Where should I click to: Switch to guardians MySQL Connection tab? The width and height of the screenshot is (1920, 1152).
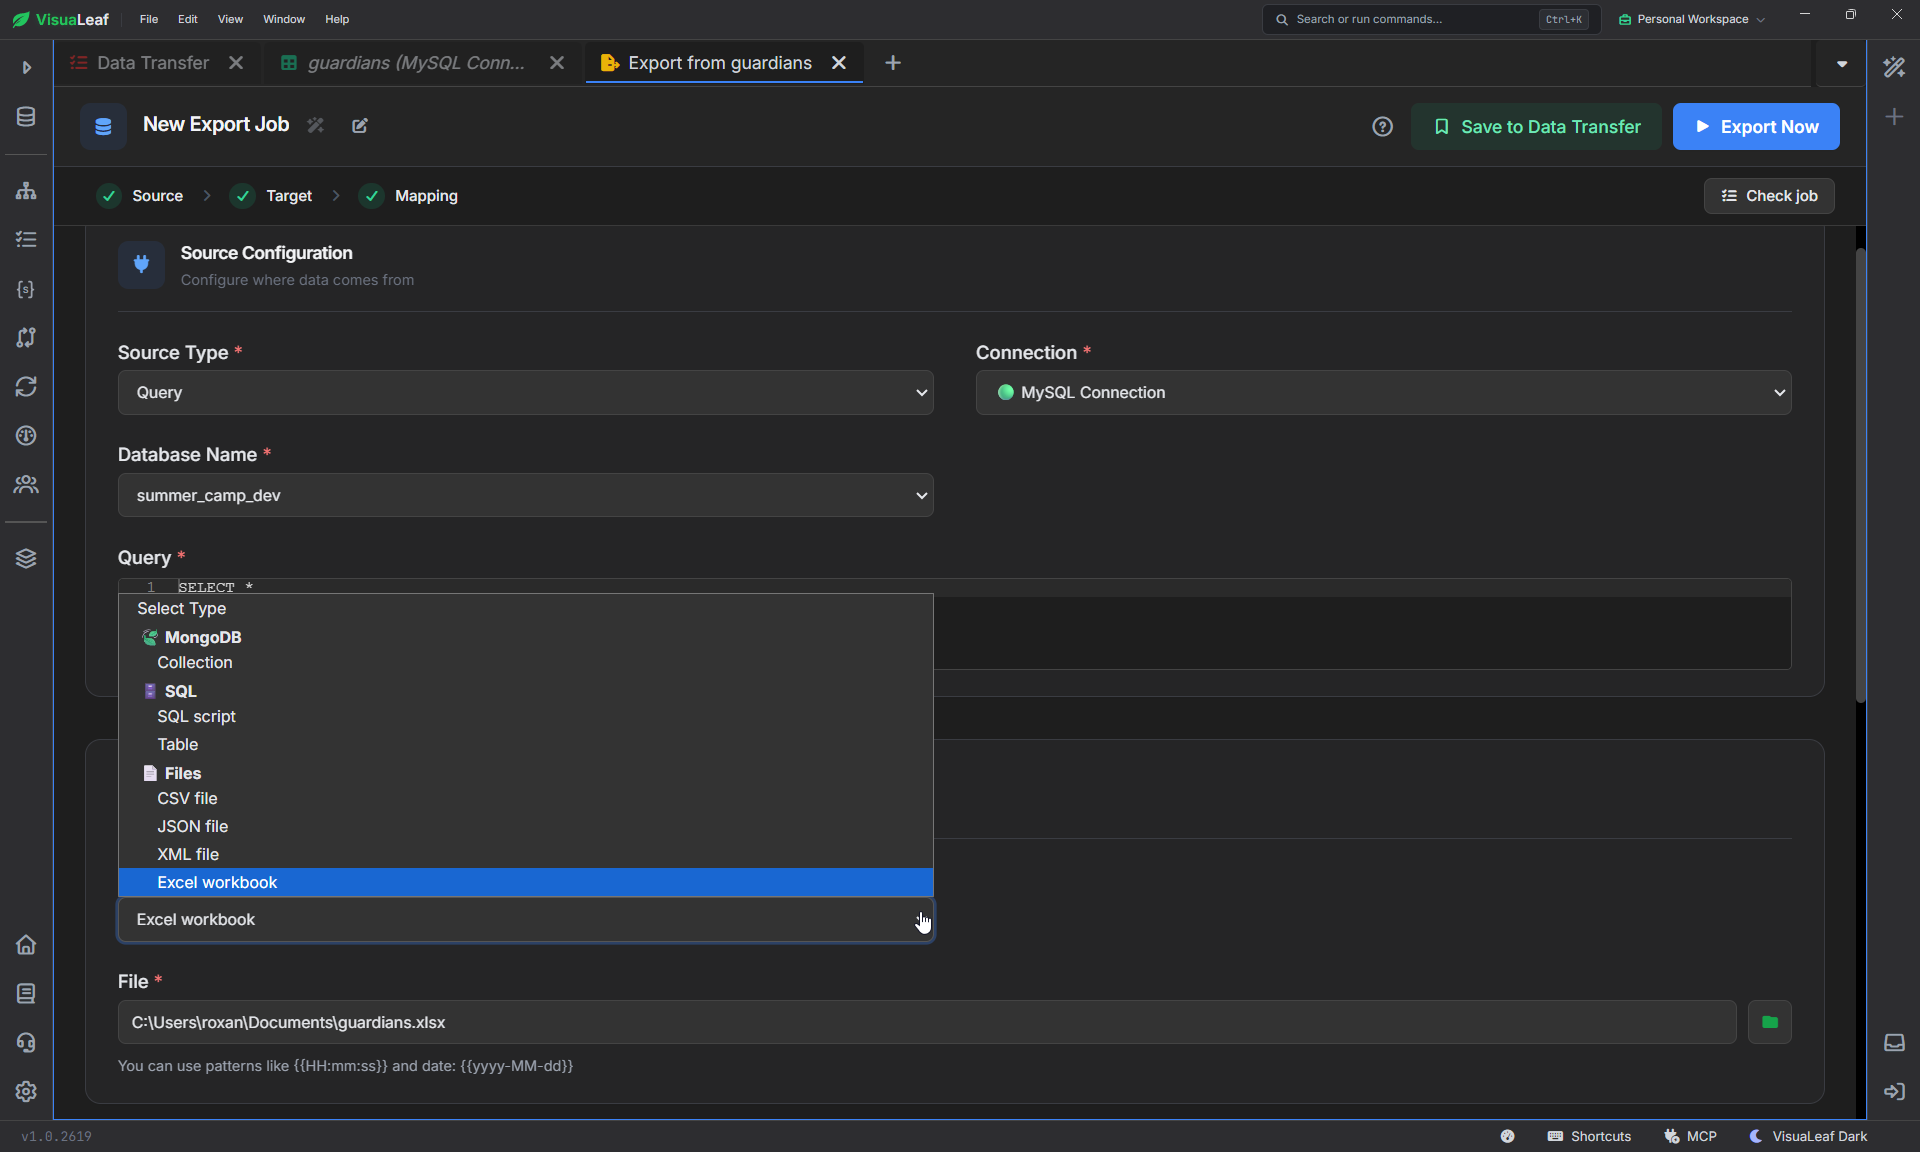[416, 63]
